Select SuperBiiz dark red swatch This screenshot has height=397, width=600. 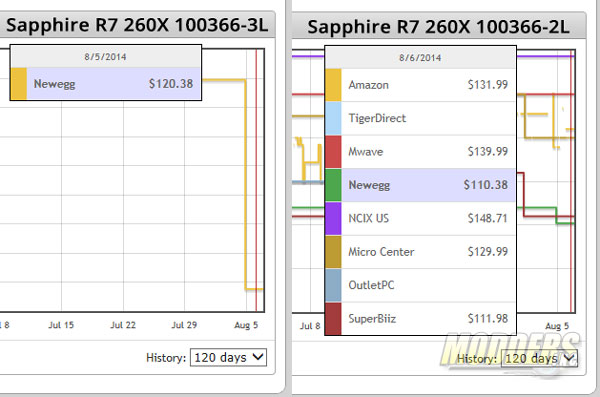[333, 319]
